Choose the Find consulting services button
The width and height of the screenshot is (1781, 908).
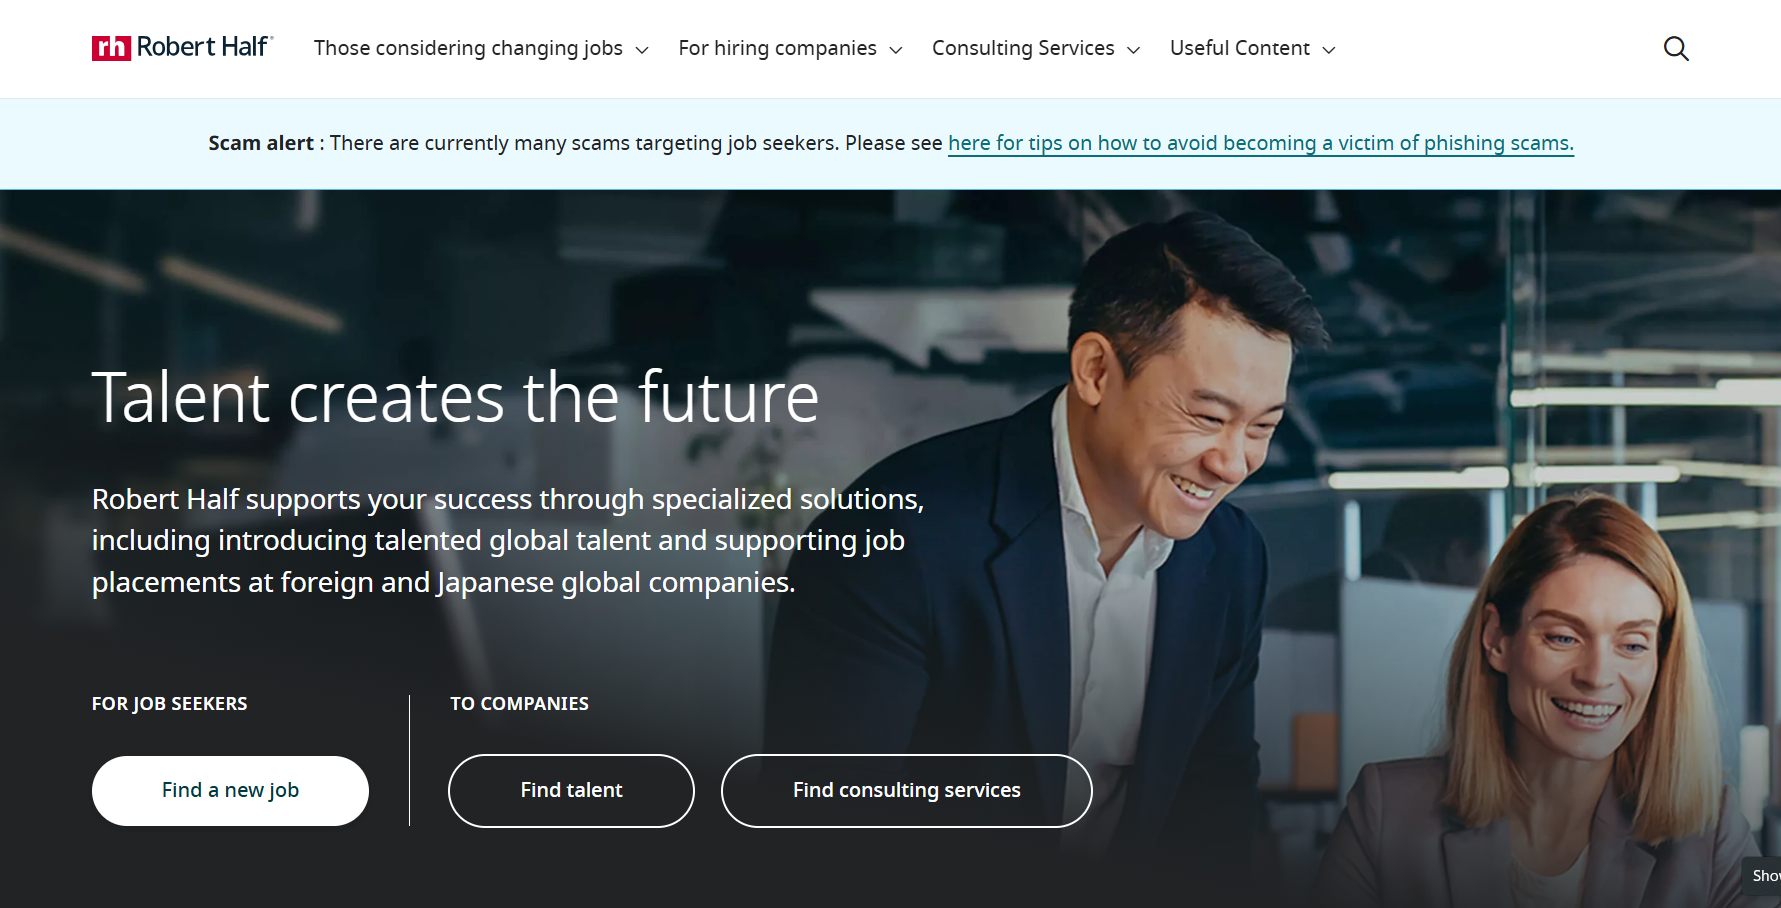[x=906, y=790]
